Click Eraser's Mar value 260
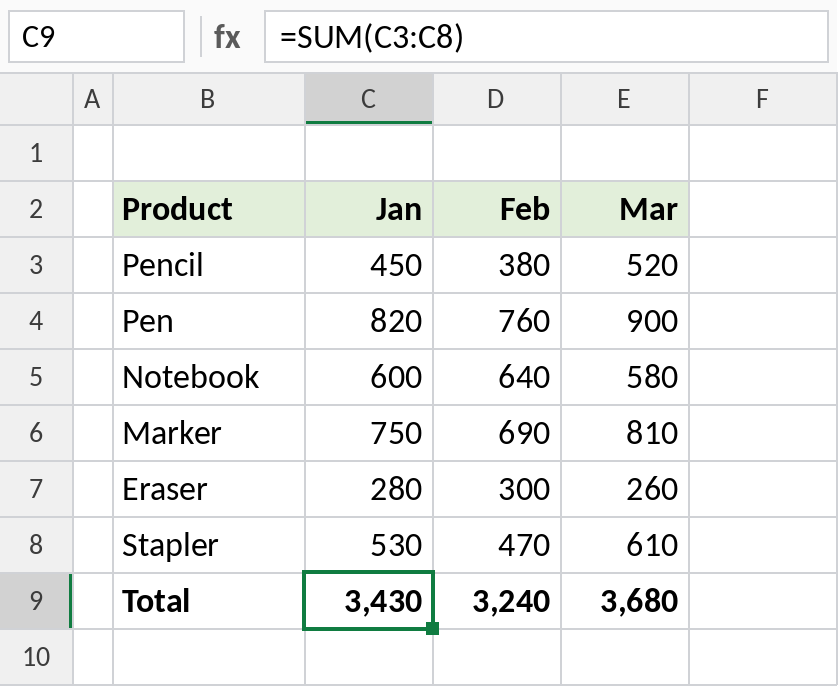This screenshot has width=838, height=686. (625, 489)
